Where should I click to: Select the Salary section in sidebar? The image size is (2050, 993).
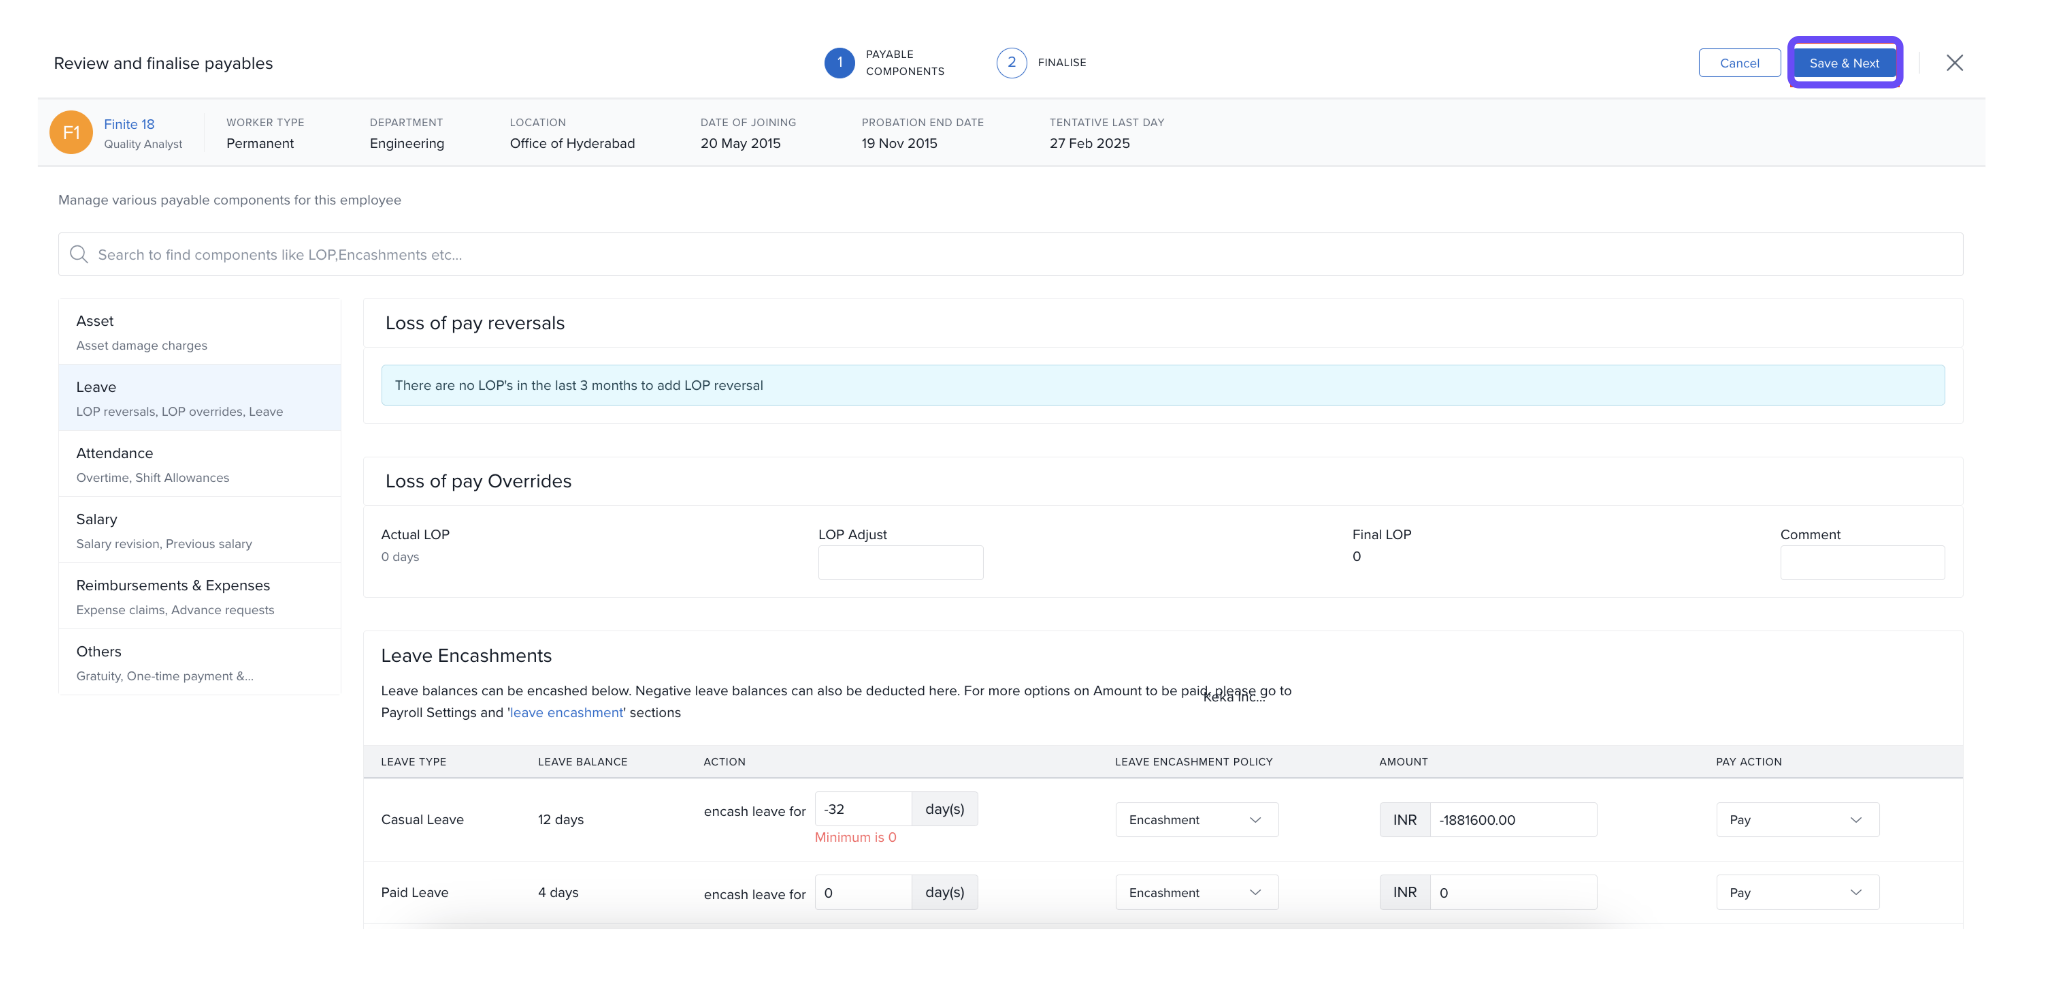[x=199, y=530]
